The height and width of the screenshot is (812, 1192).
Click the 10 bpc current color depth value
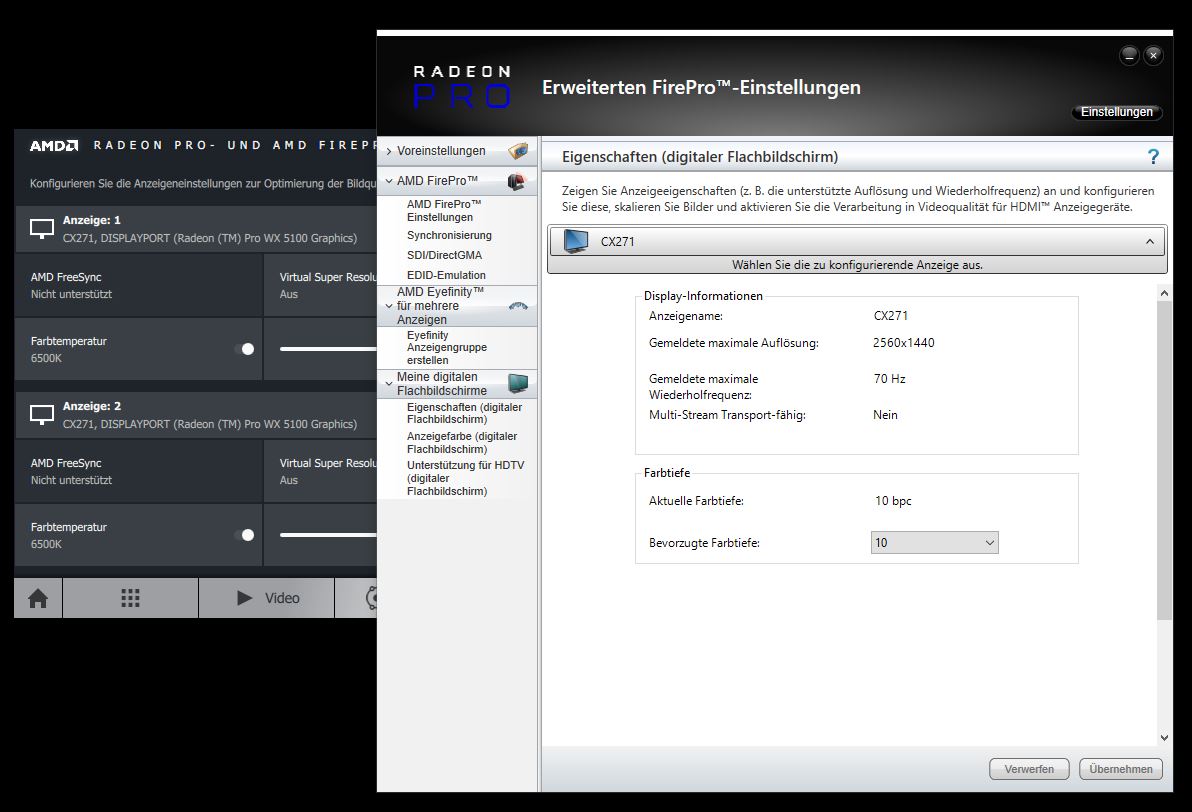tap(893, 501)
